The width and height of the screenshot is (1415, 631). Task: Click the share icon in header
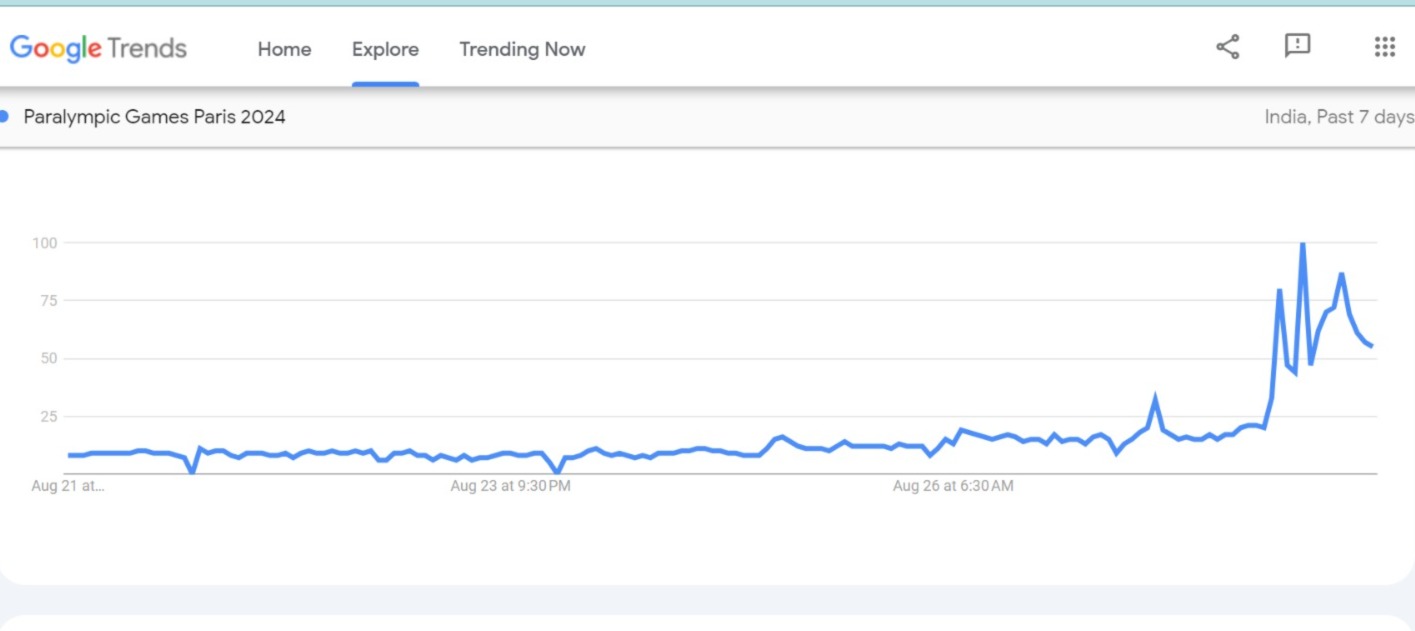pyautogui.click(x=1227, y=47)
